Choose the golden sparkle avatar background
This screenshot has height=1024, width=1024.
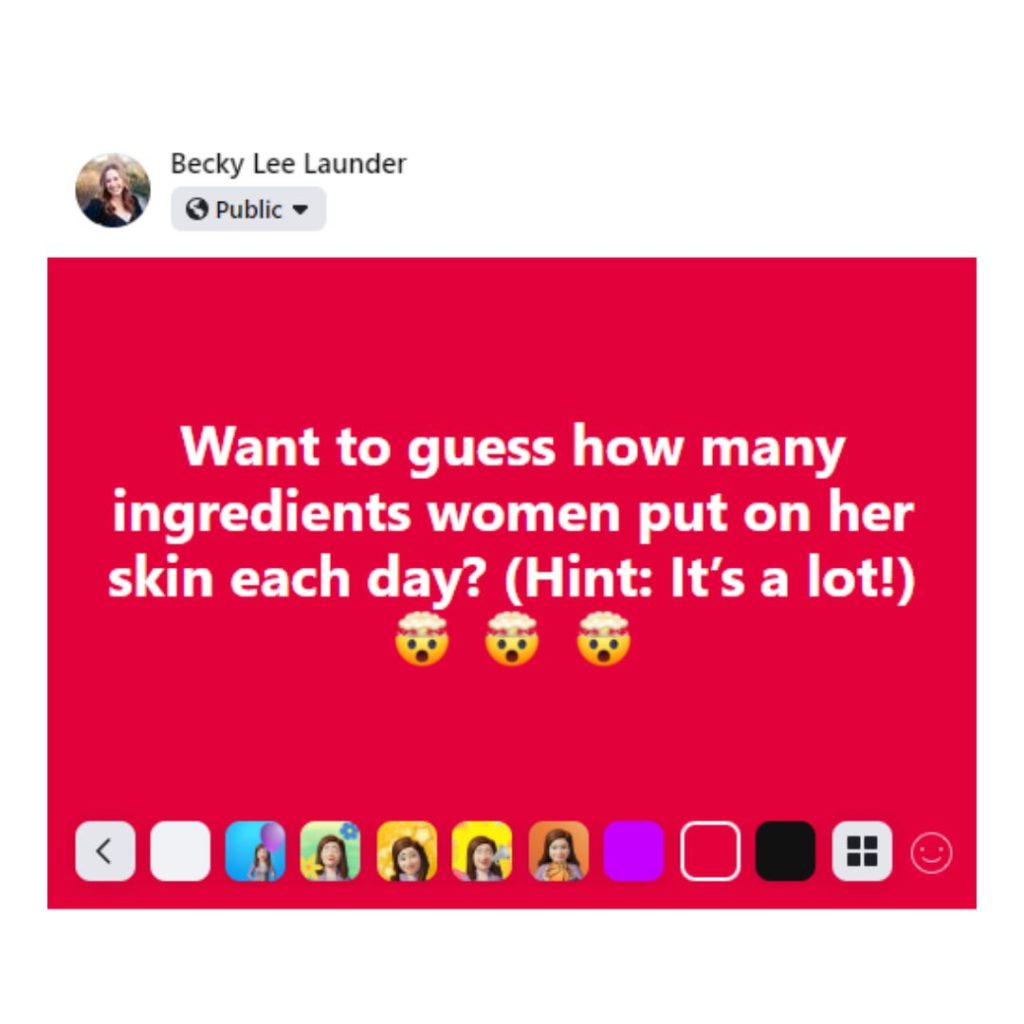(407, 851)
